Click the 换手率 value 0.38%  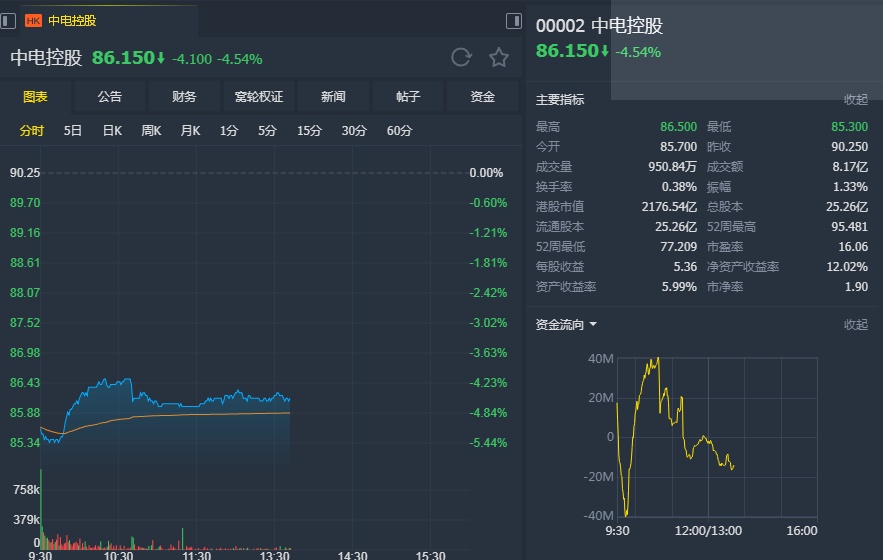[679, 186]
